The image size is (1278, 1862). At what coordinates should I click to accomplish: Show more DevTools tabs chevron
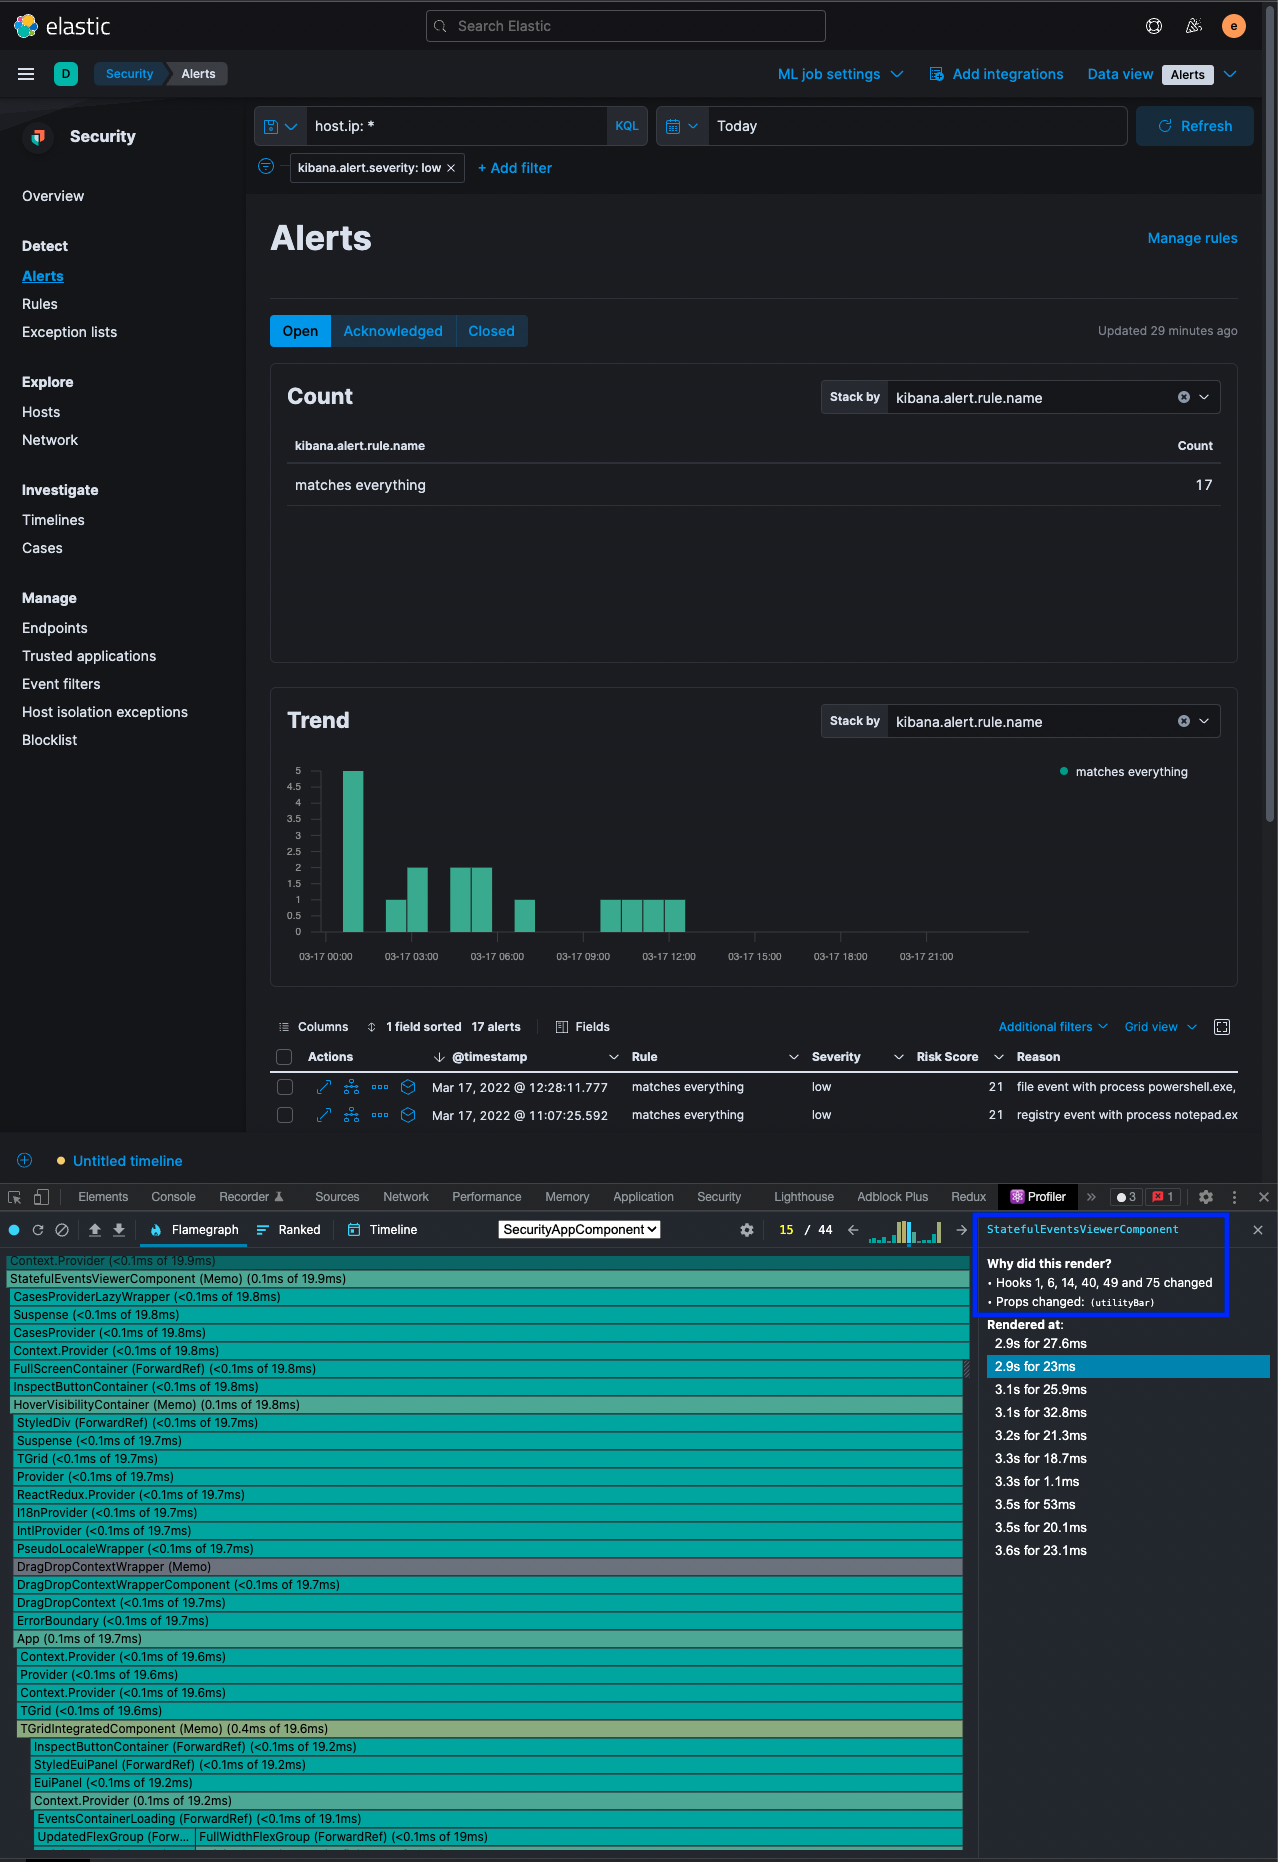click(1091, 1197)
